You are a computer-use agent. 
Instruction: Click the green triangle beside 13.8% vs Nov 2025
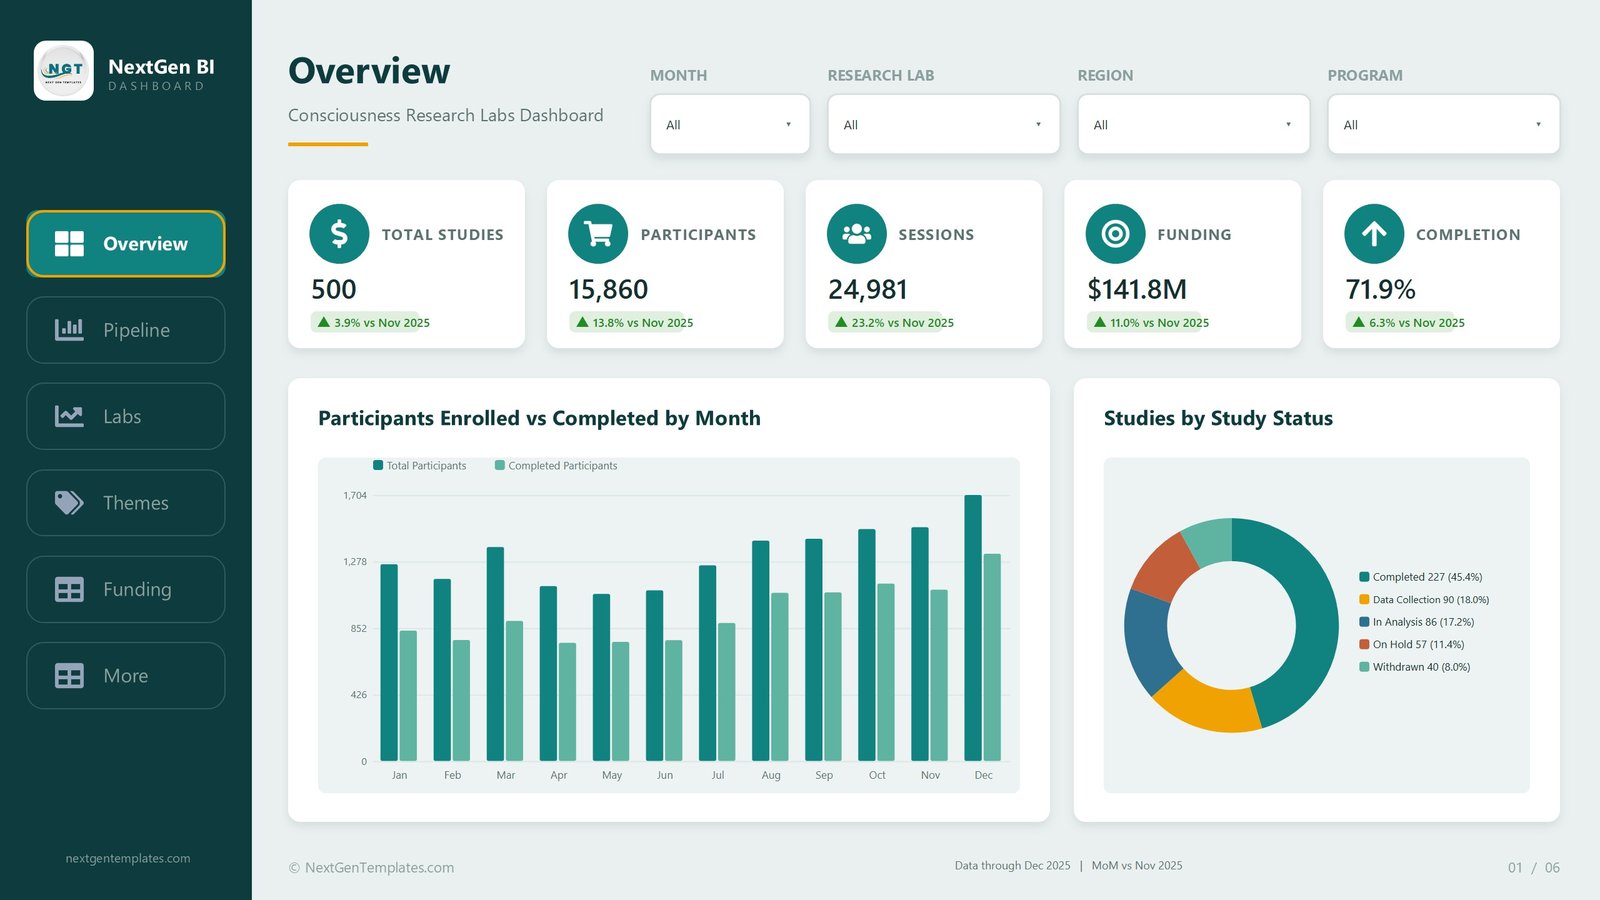coord(582,322)
